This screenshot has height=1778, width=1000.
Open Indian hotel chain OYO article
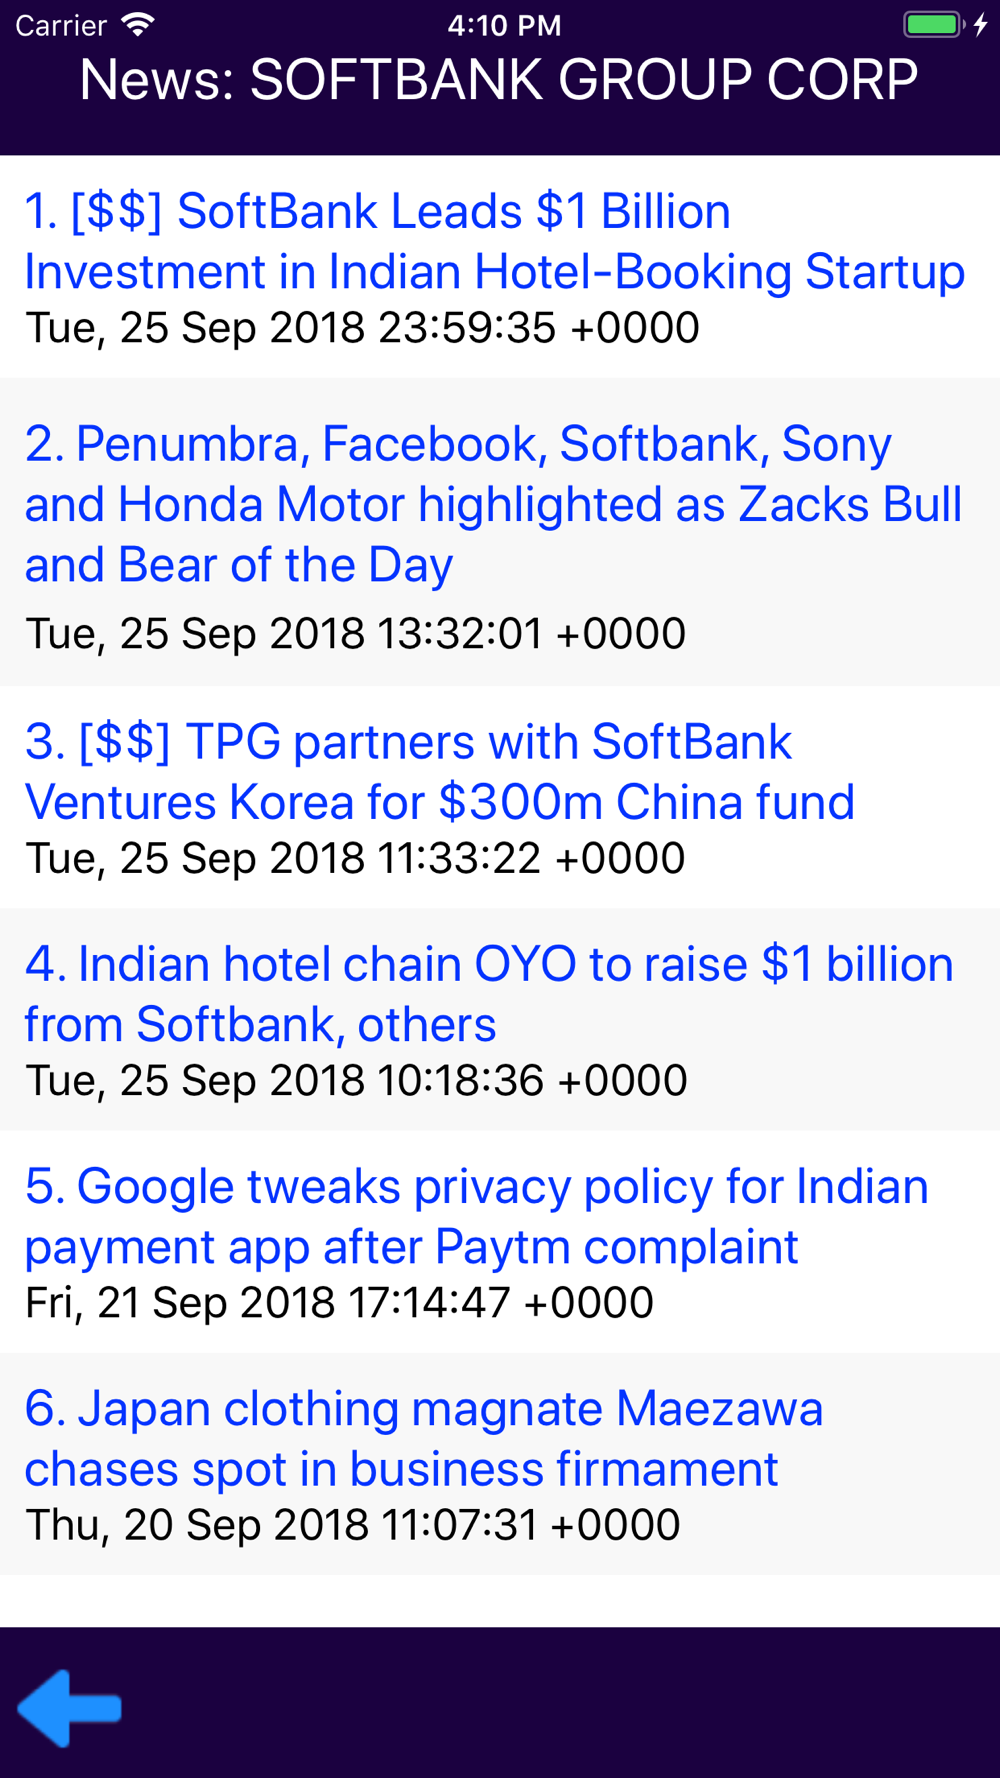pos(489,994)
